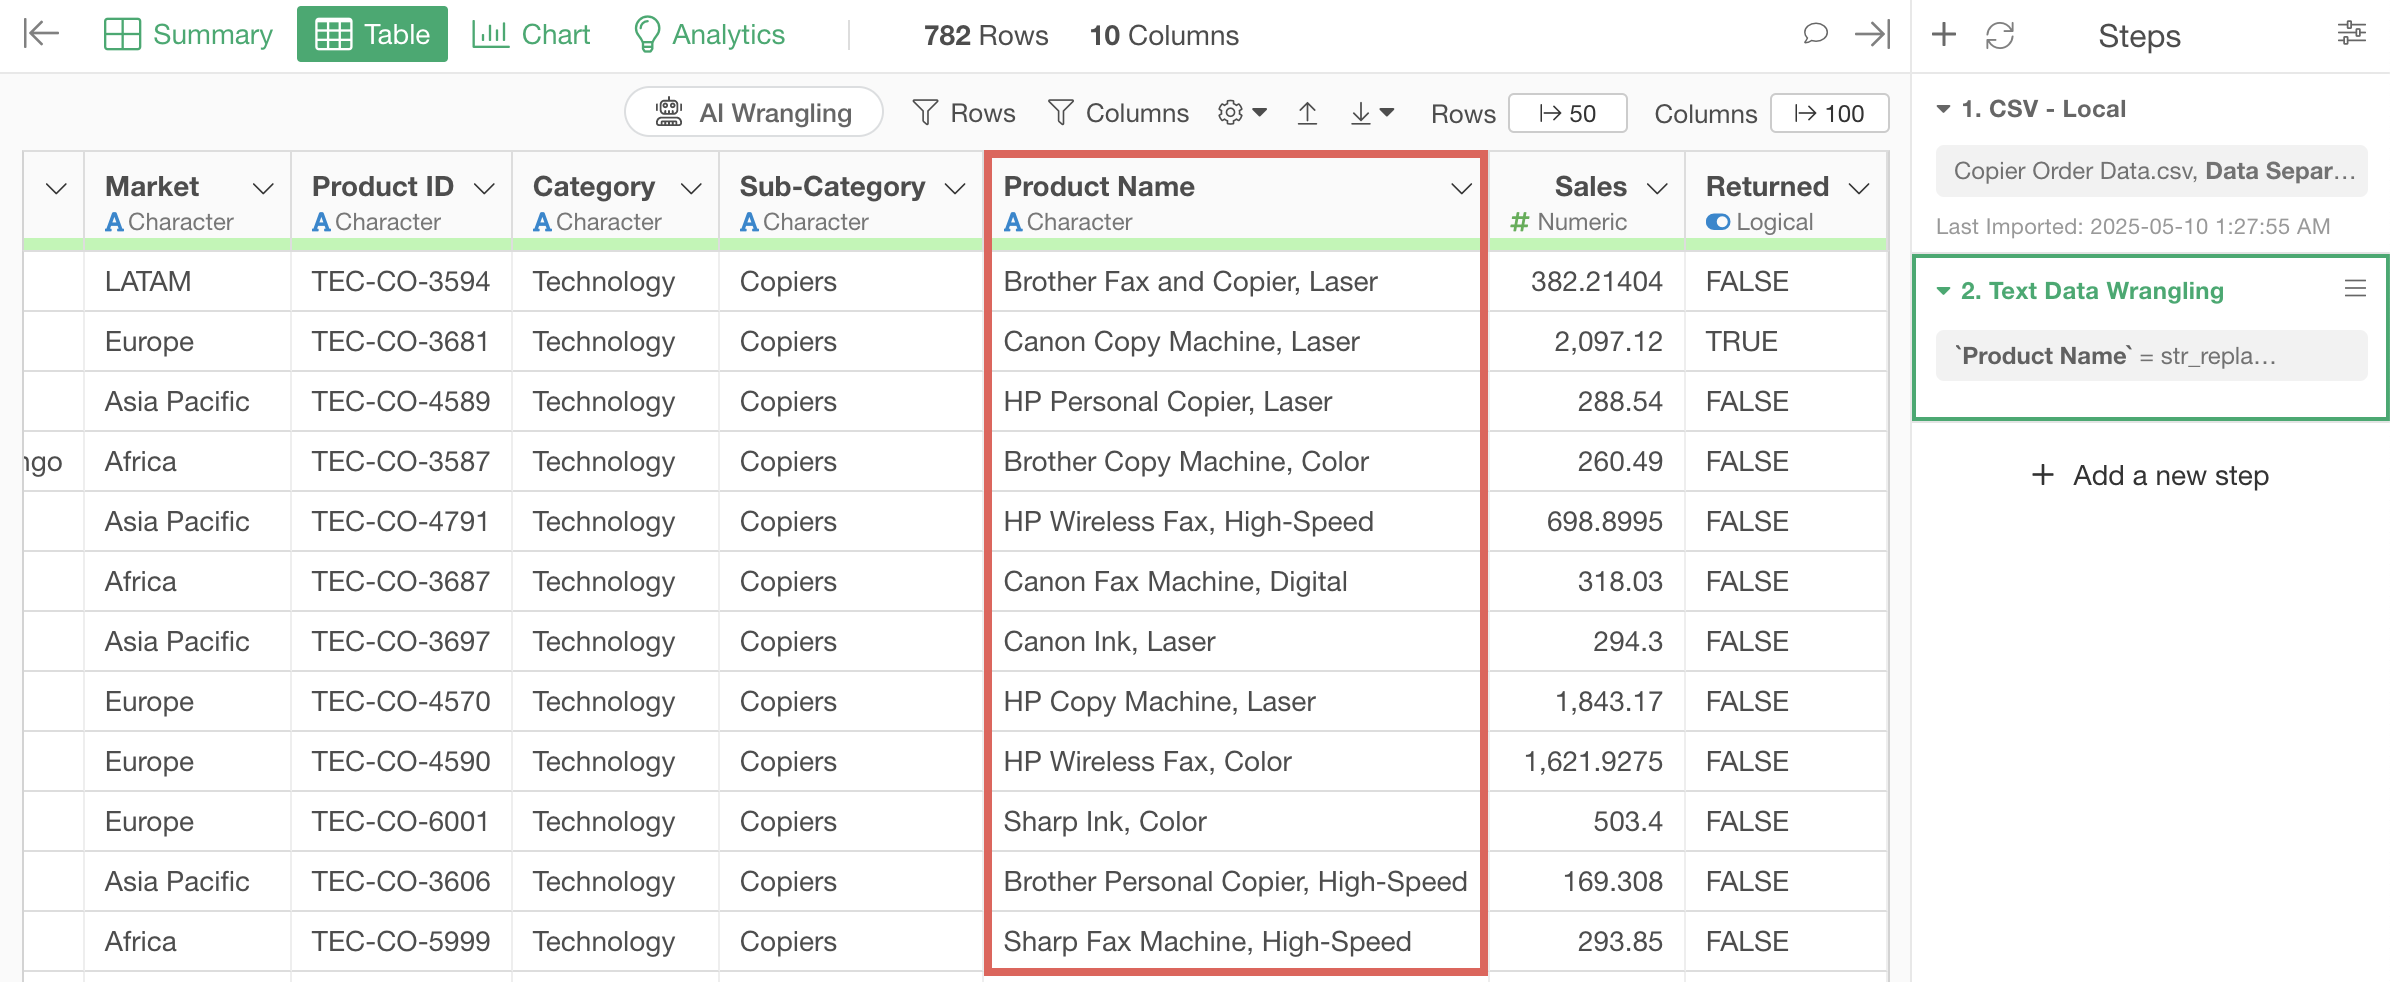The height and width of the screenshot is (982, 2390).
Task: Select Product ID cell TEC-CO-5999
Action: click(401, 942)
